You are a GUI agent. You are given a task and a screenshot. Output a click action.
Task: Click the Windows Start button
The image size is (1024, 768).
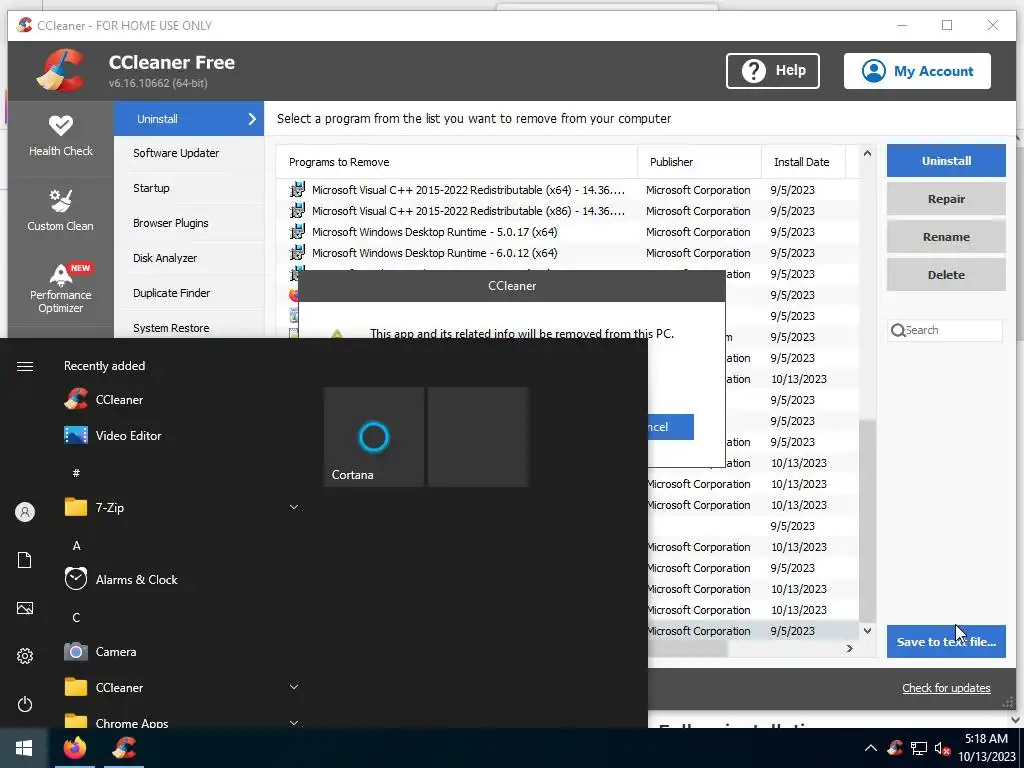pyautogui.click(x=24, y=748)
